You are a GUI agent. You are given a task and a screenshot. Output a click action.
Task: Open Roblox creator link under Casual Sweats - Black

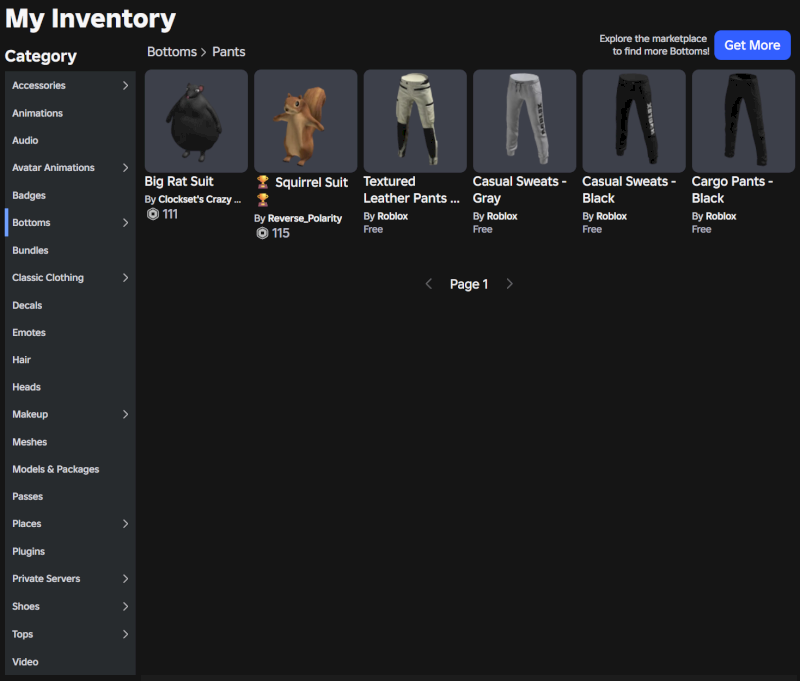click(x=611, y=216)
